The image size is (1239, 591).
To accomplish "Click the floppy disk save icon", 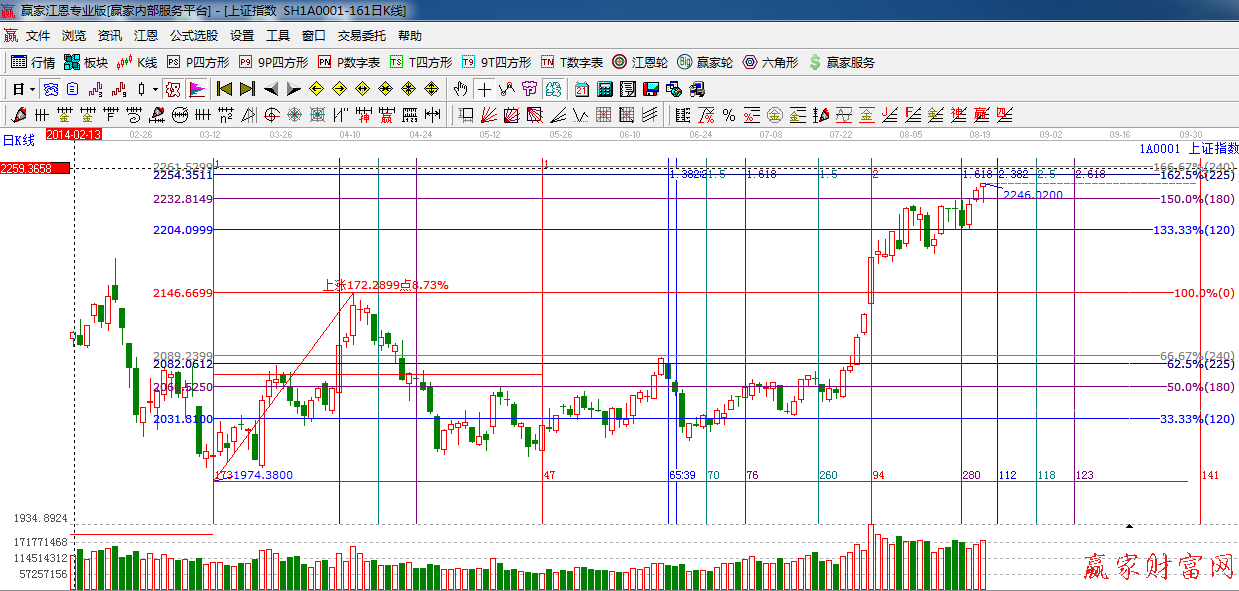I will (x=651, y=89).
